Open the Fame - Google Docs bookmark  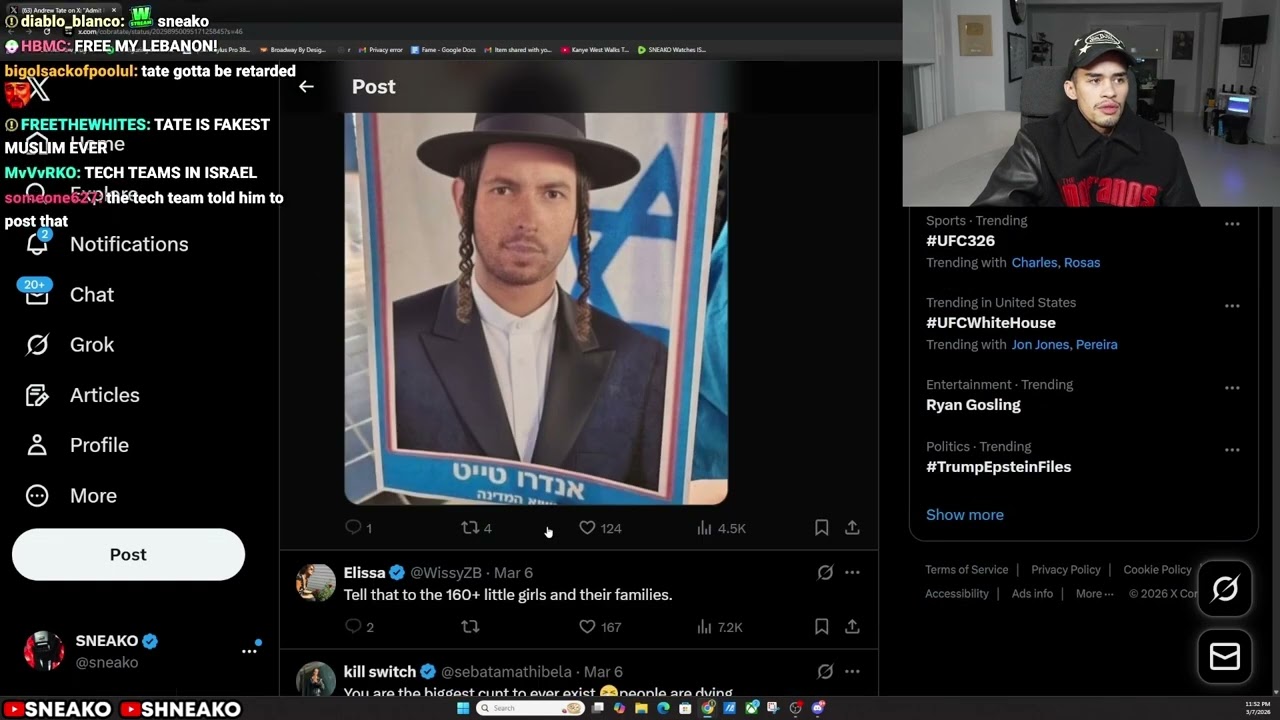click(x=443, y=49)
